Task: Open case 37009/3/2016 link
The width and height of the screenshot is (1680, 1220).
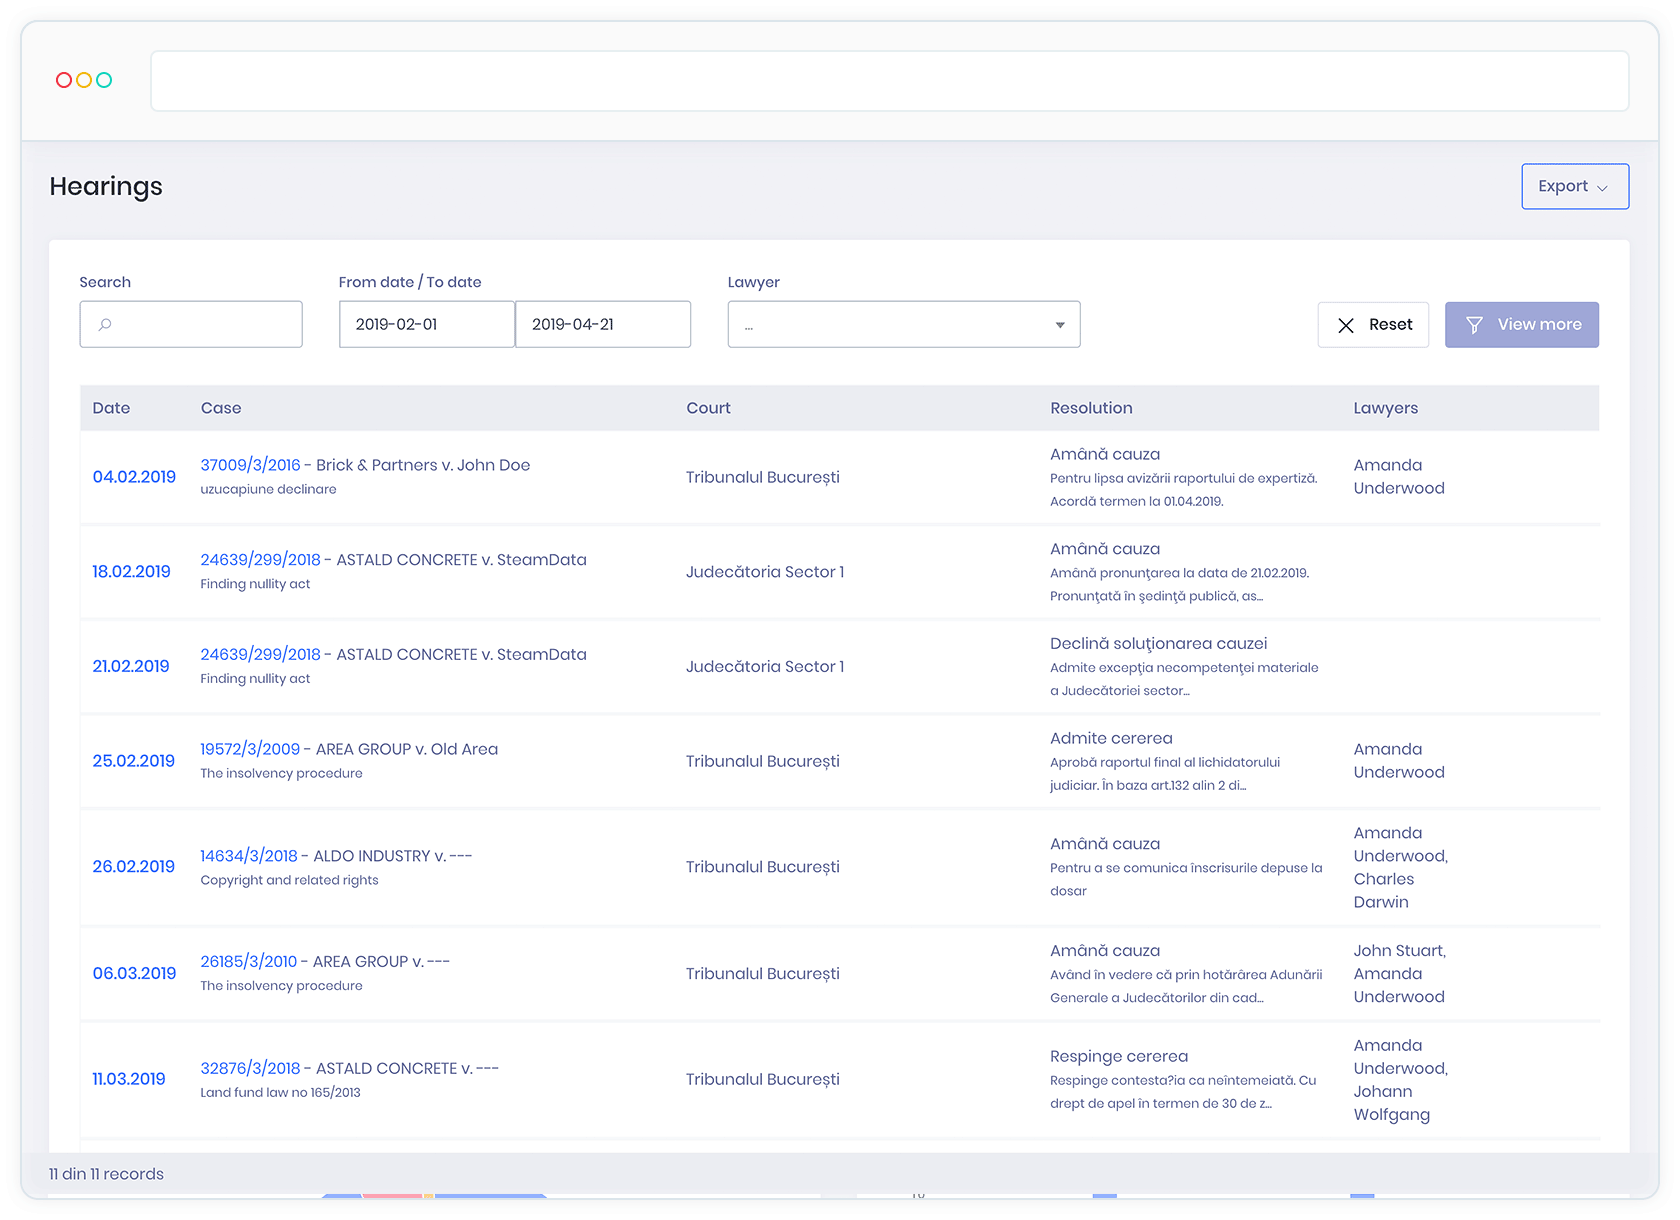Action: (250, 465)
